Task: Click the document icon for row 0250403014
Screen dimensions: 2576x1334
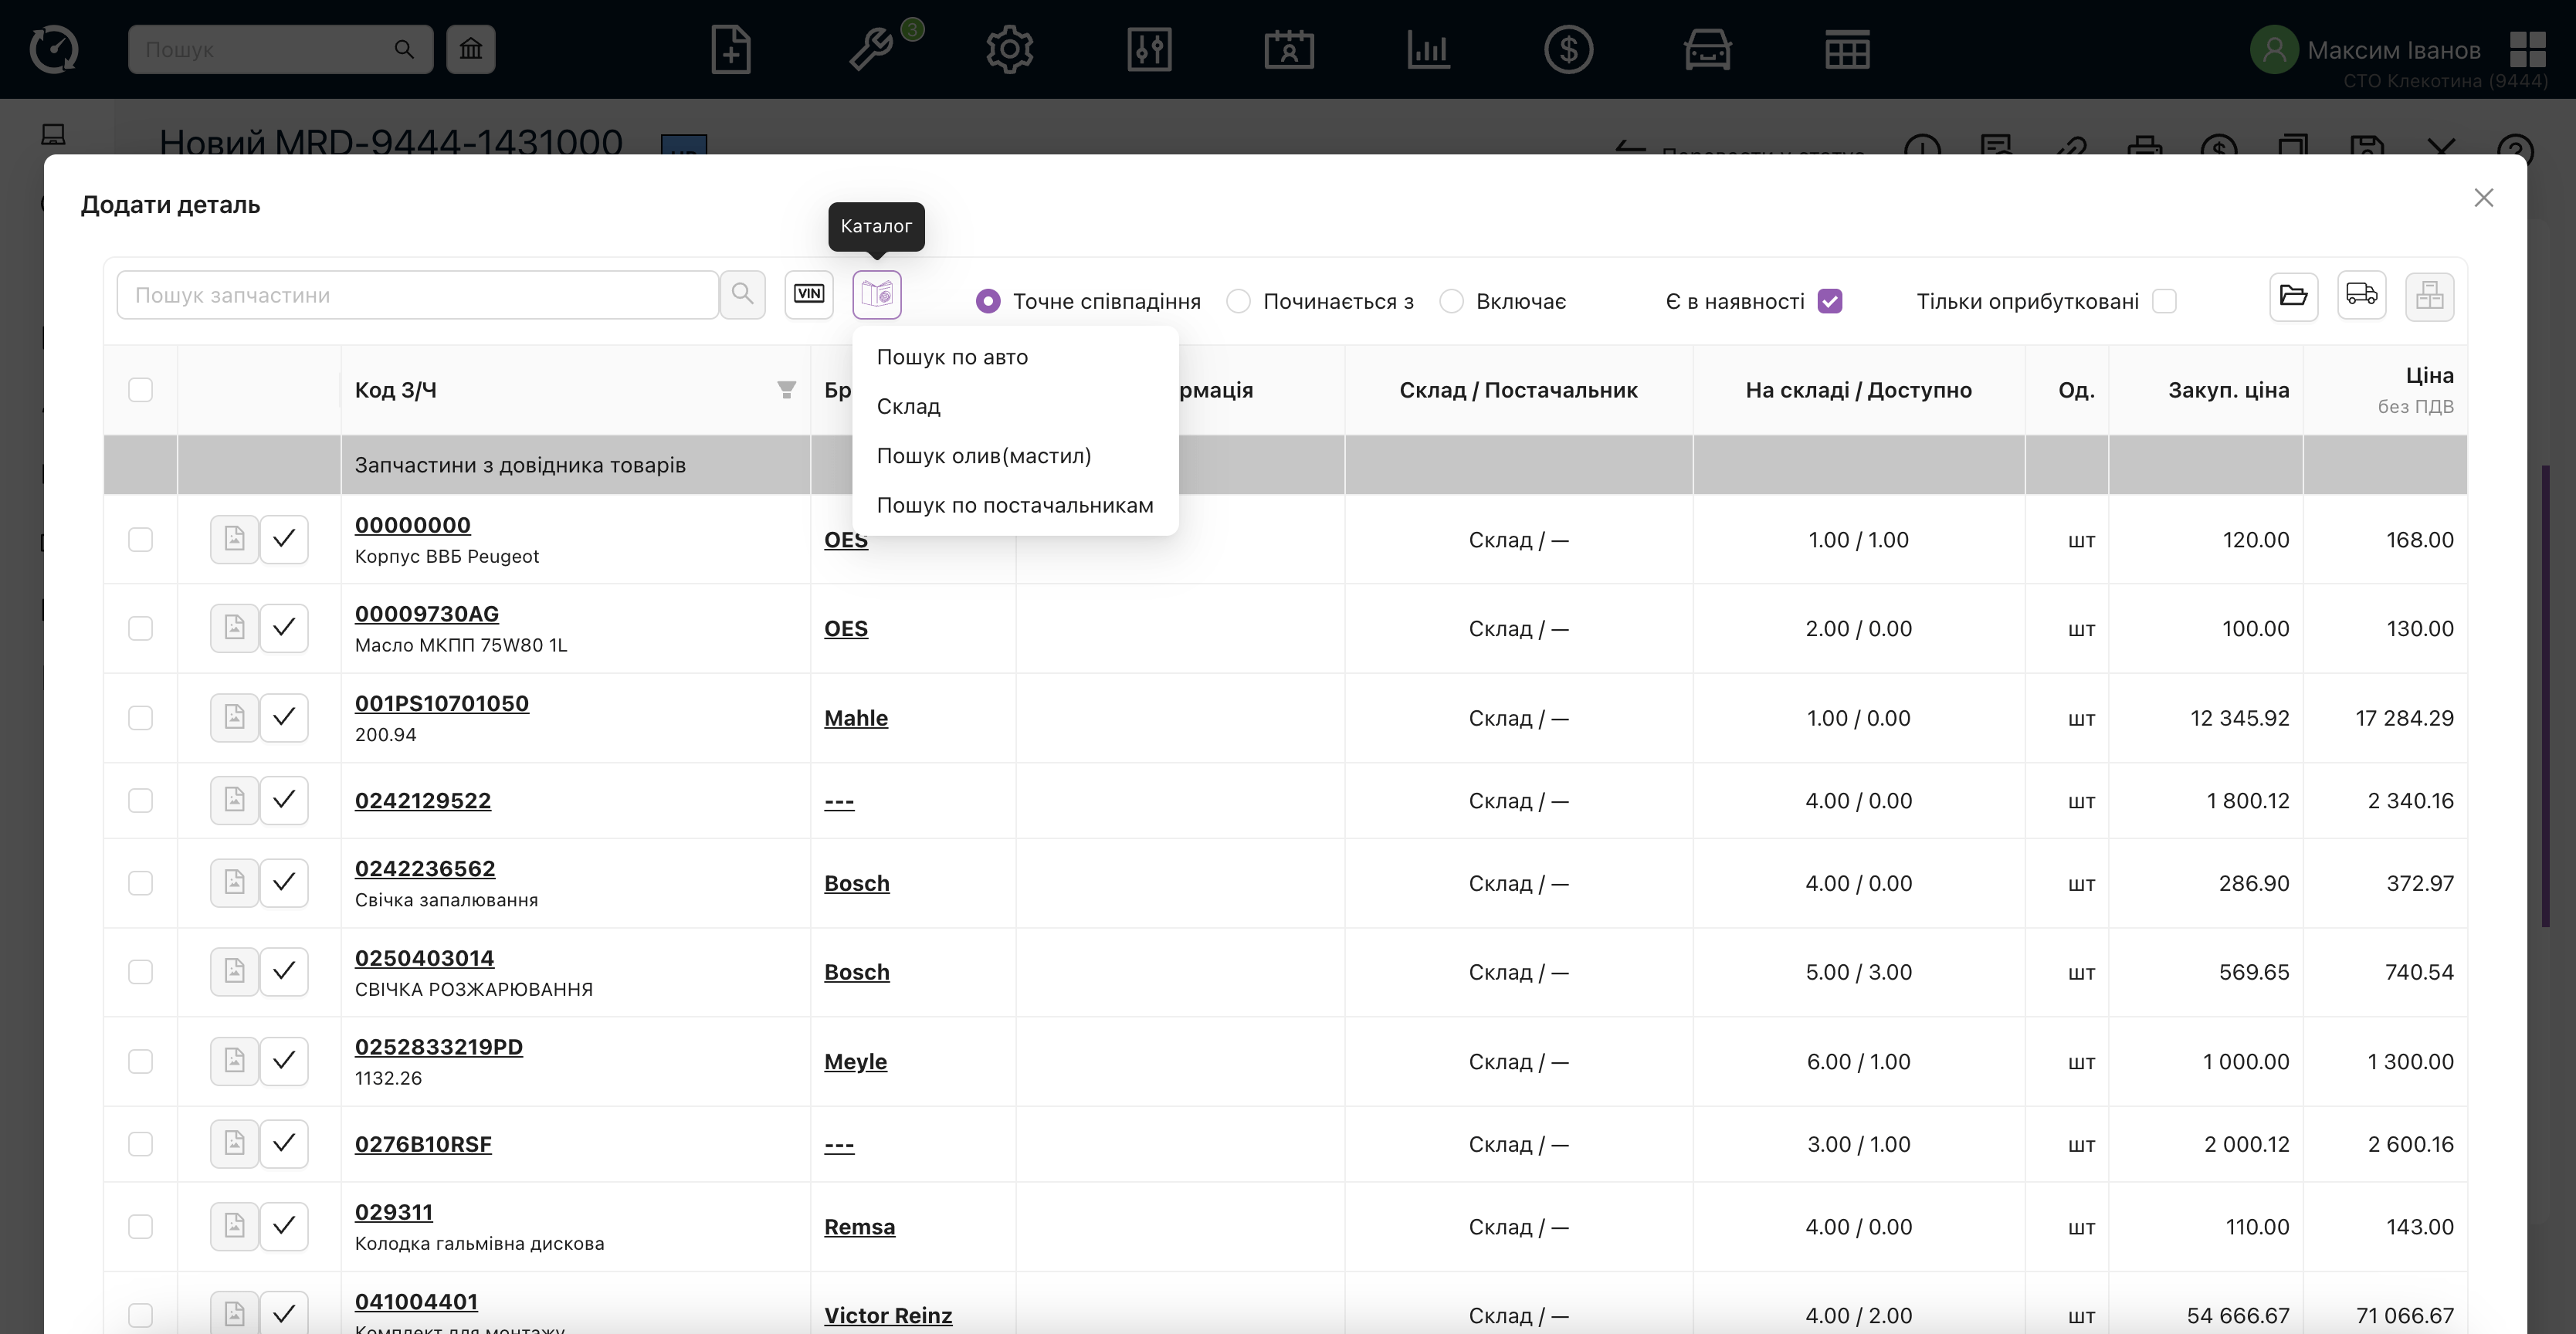Action: click(x=234, y=972)
